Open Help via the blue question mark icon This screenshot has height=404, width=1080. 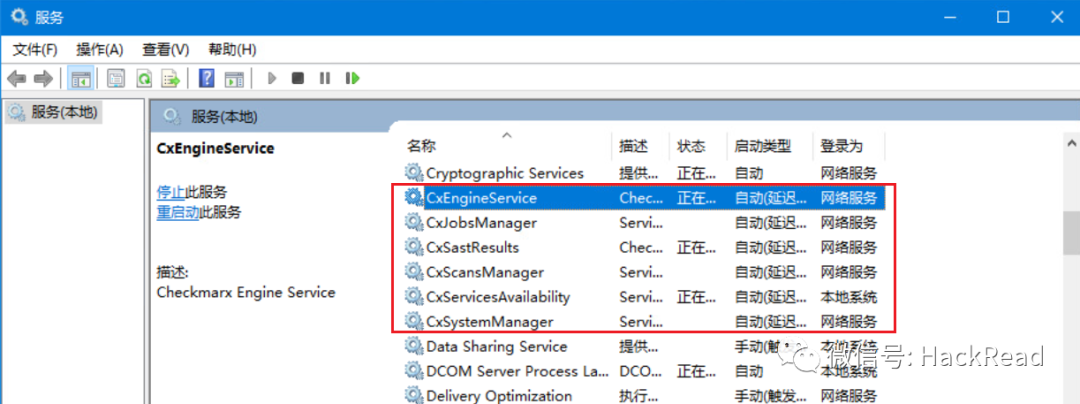pyautogui.click(x=206, y=78)
